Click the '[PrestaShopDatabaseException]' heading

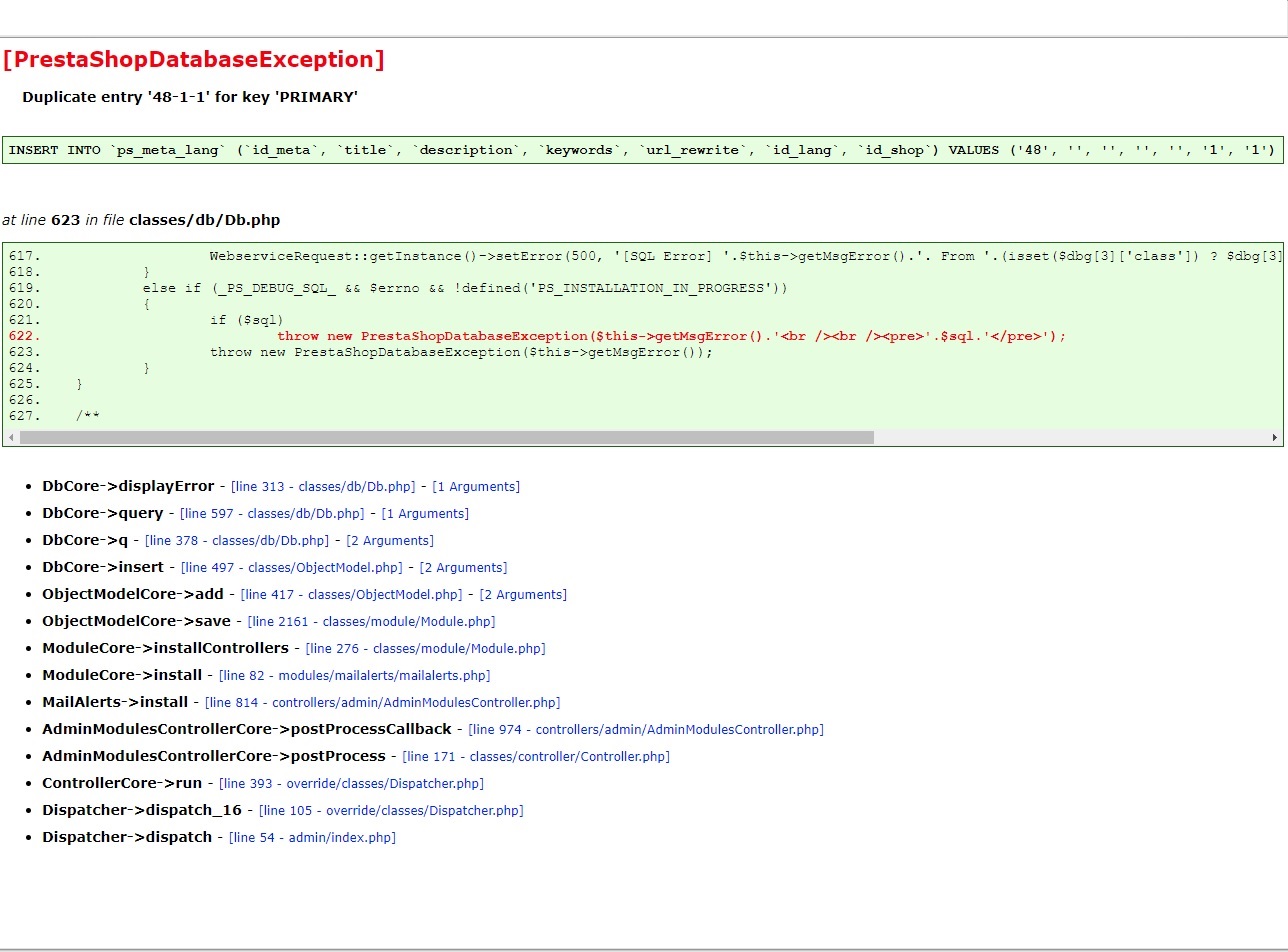coord(193,60)
